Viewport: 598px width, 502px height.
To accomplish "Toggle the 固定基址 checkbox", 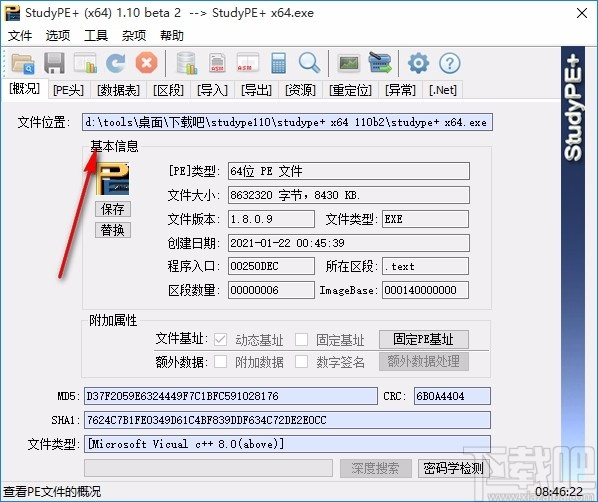I will (x=301, y=339).
